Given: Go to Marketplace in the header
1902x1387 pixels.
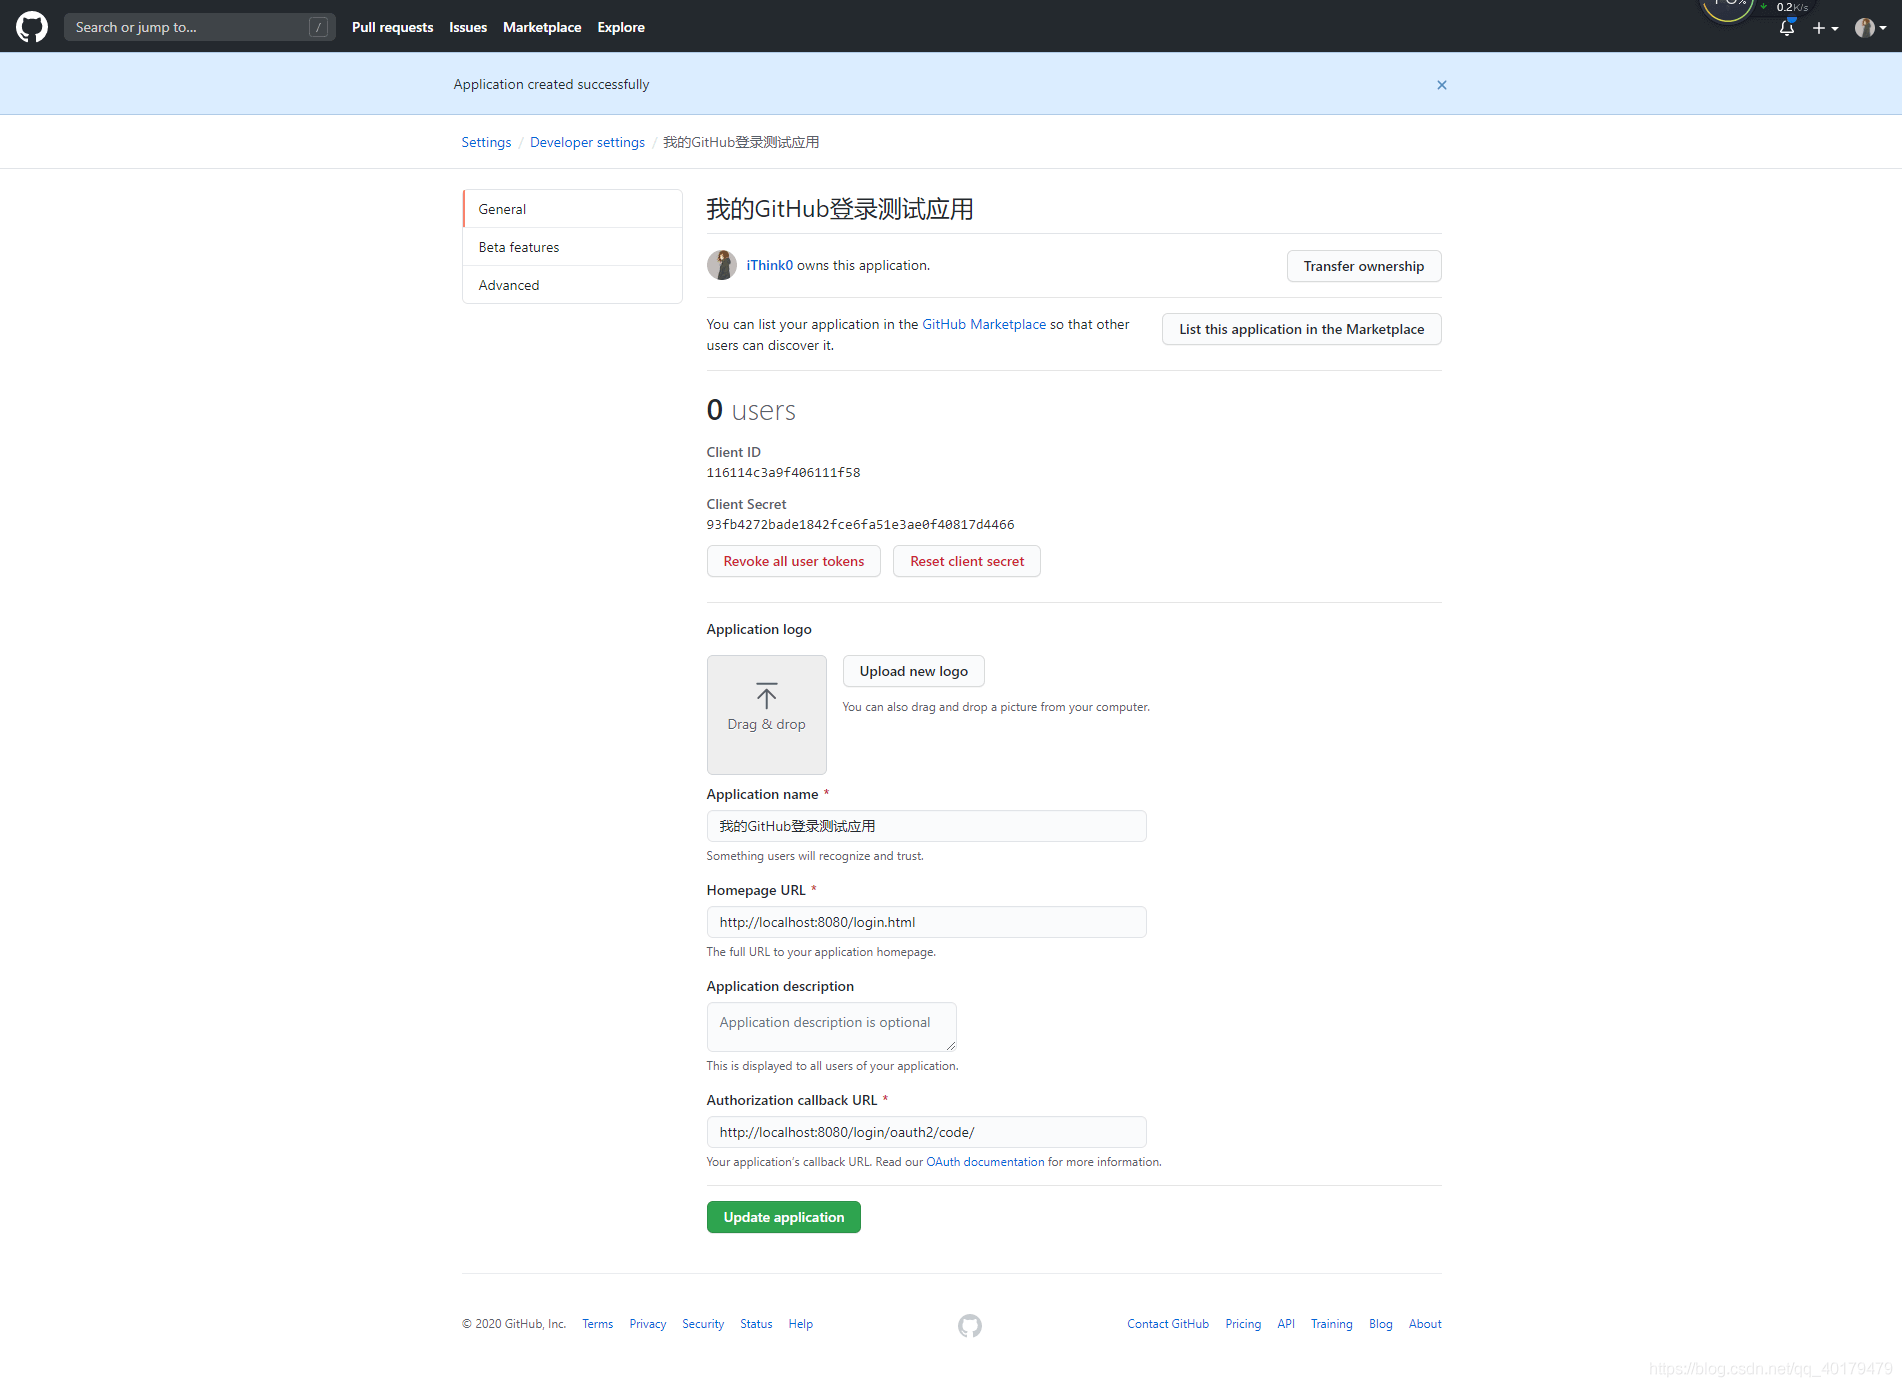Looking at the screenshot, I should pos(542,27).
